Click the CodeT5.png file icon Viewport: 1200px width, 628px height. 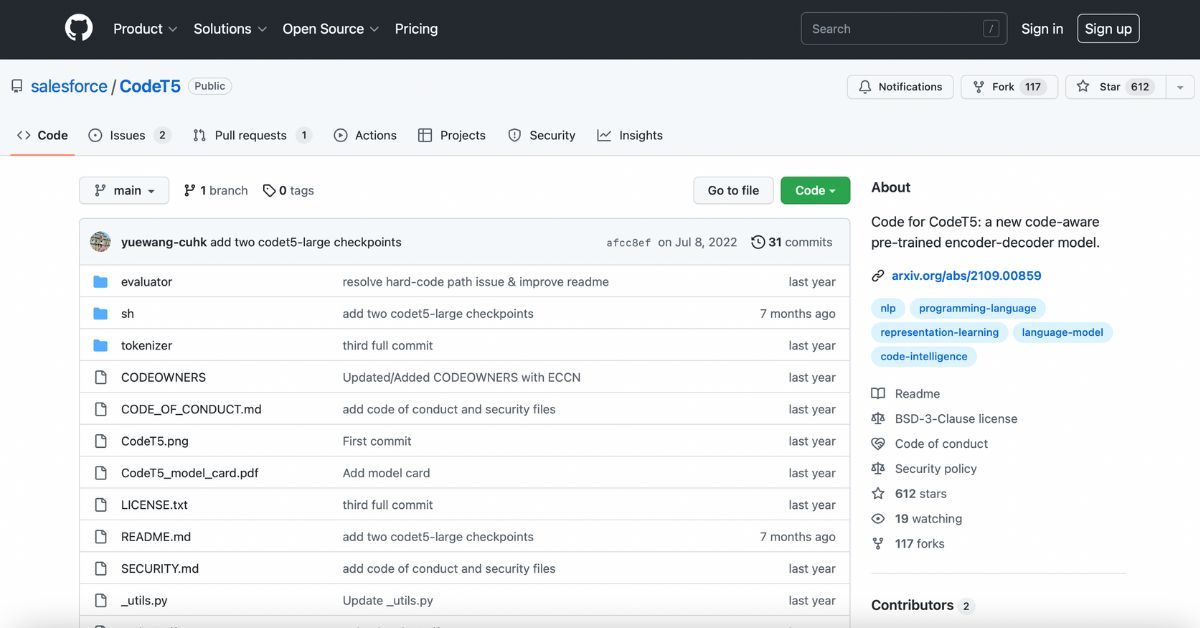click(101, 441)
